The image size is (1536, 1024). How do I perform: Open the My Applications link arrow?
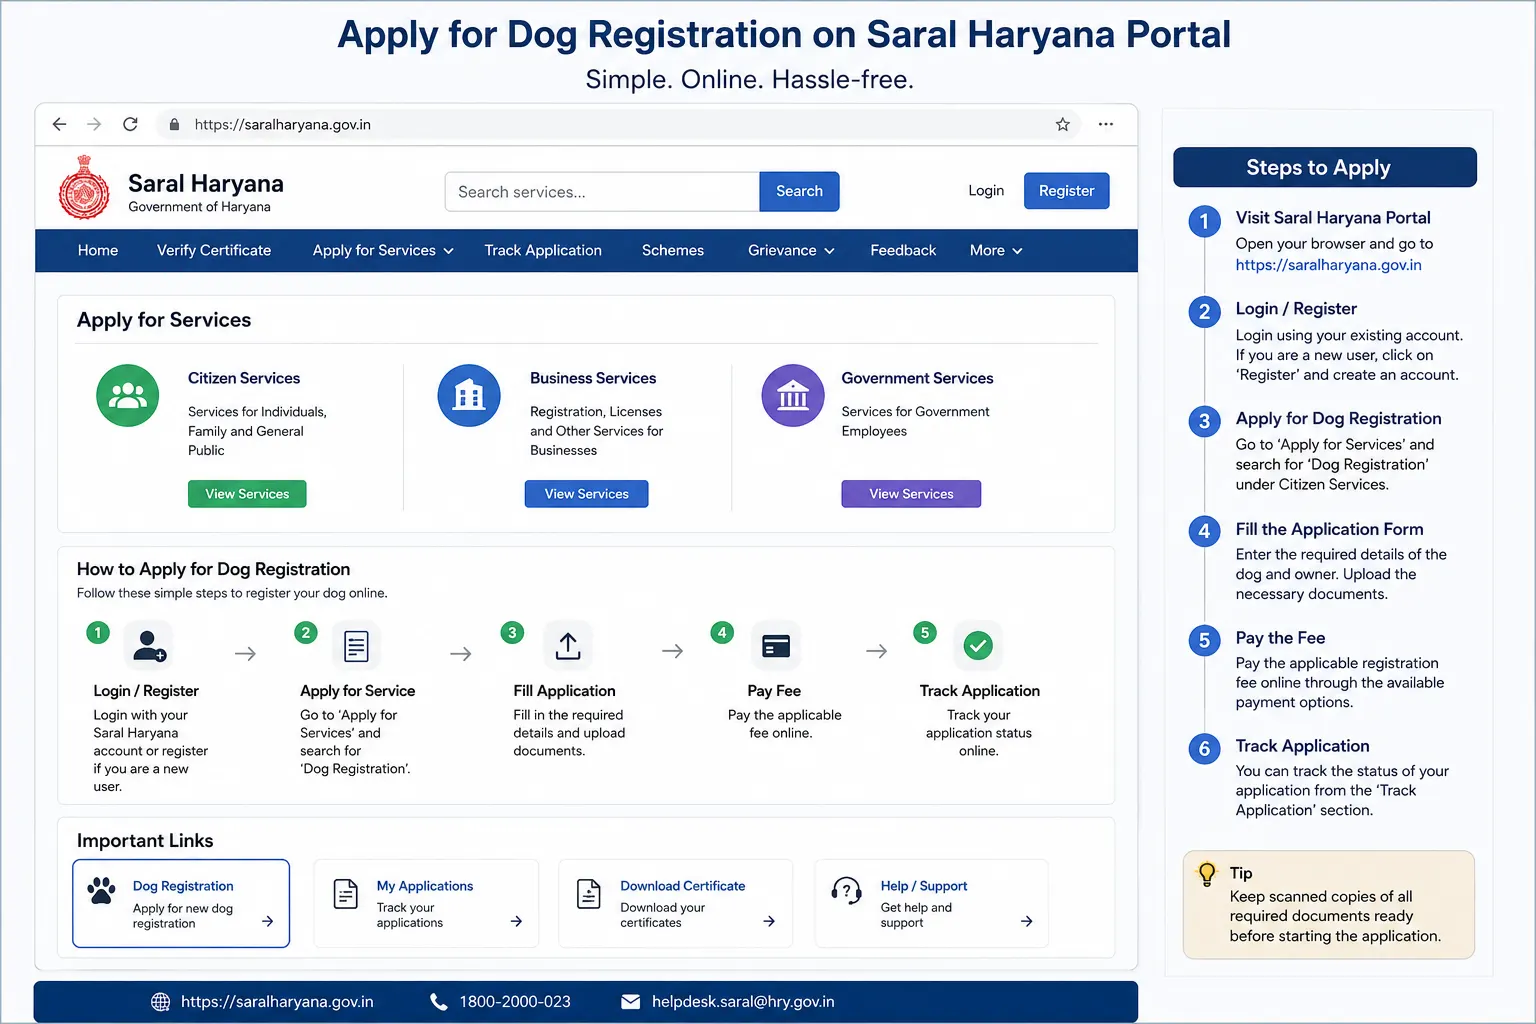516,921
